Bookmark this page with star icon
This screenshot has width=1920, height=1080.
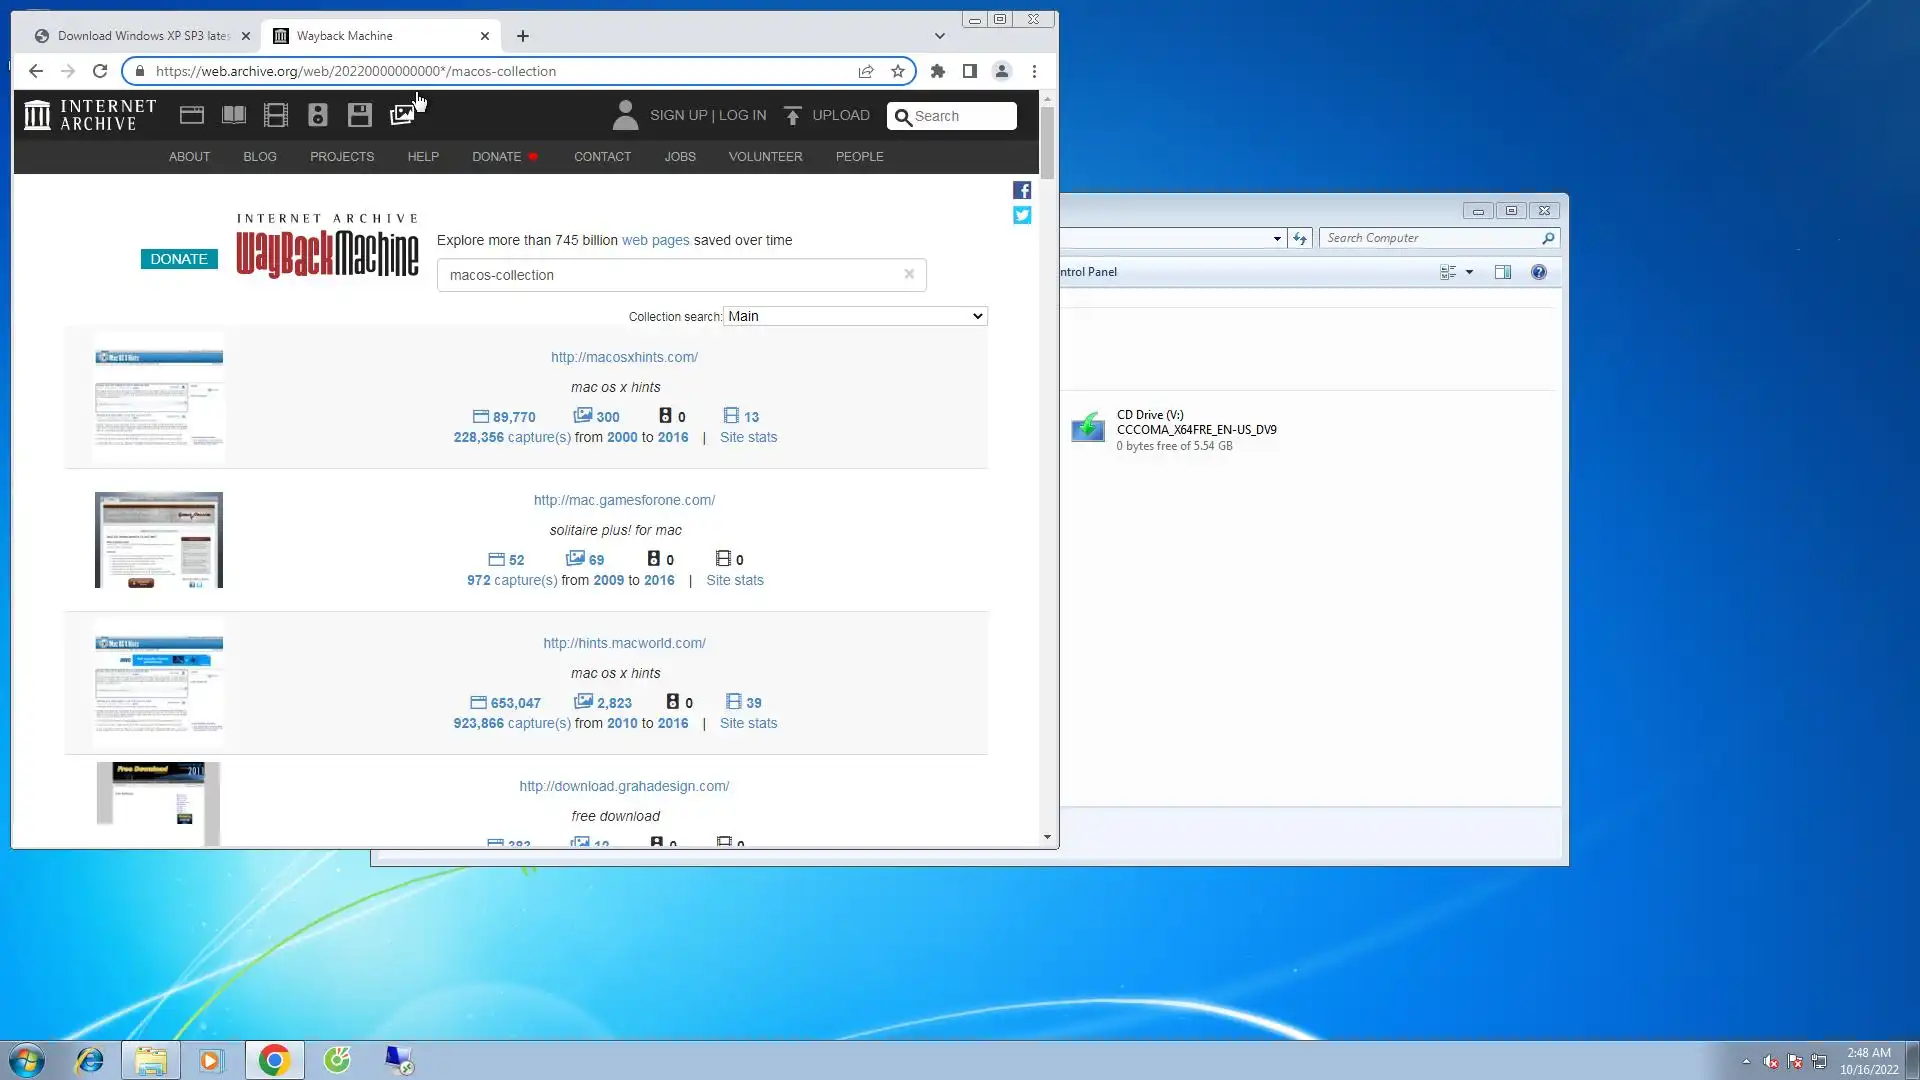pyautogui.click(x=898, y=71)
